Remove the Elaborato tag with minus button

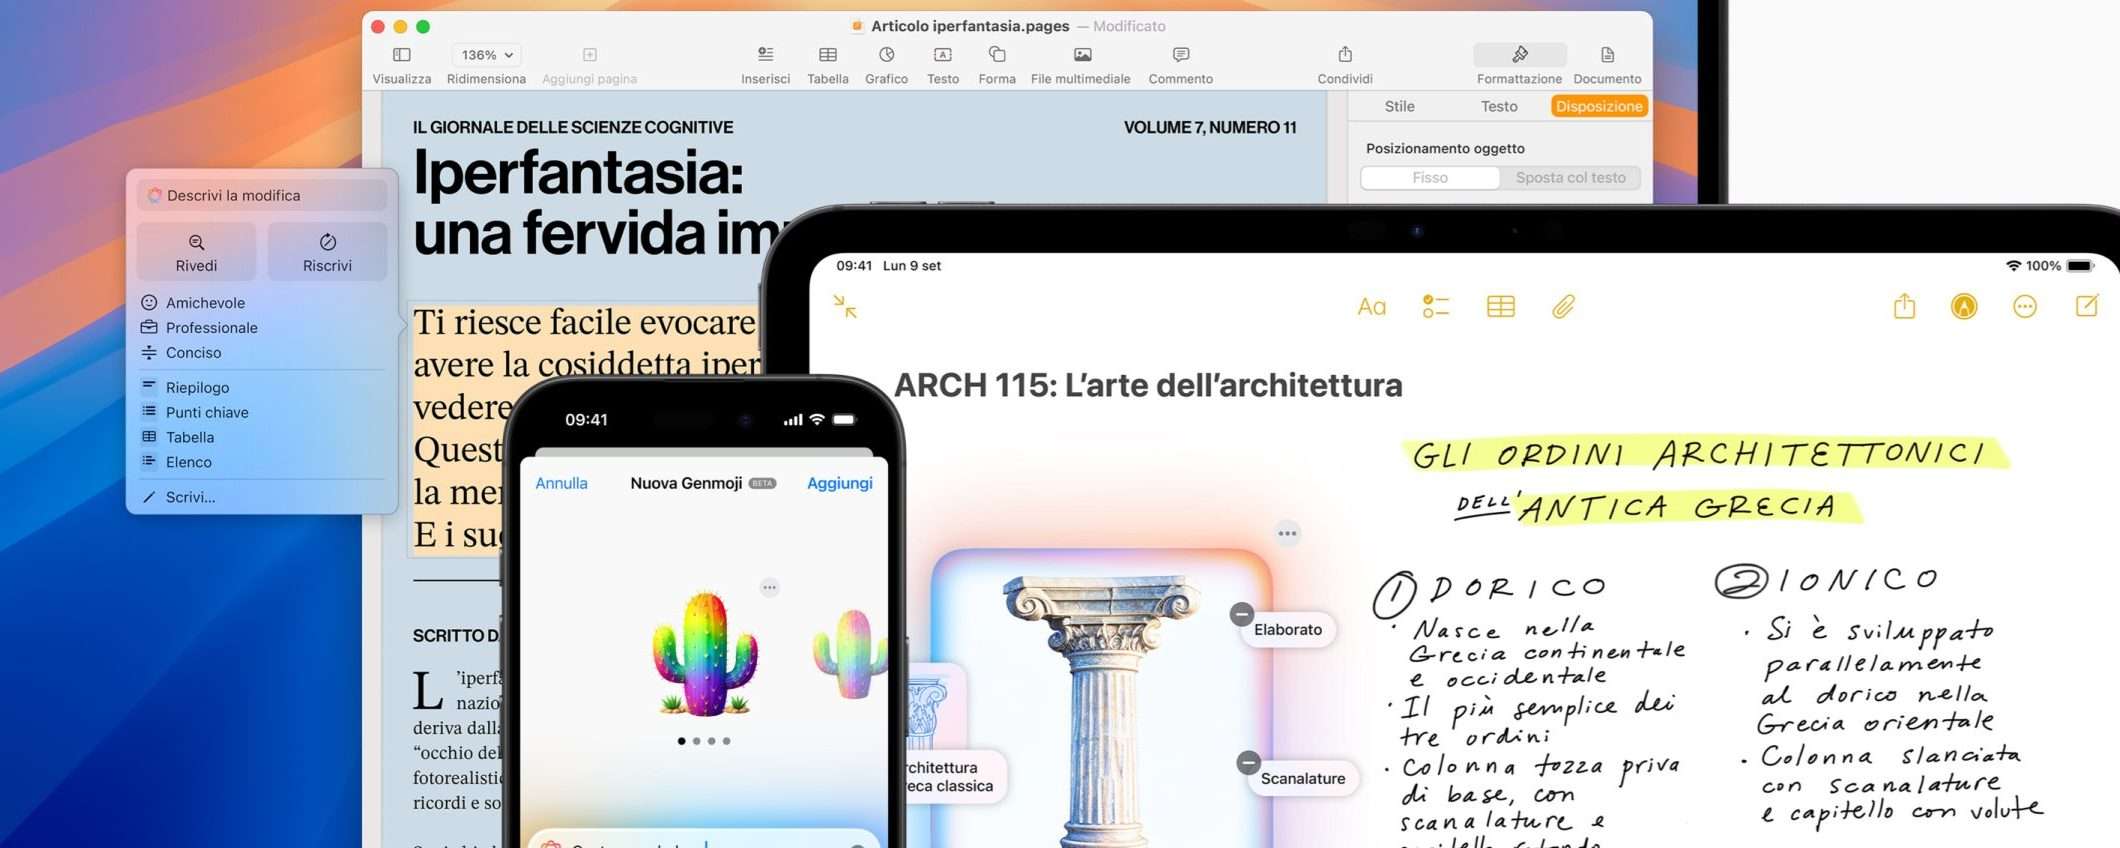point(1242,614)
